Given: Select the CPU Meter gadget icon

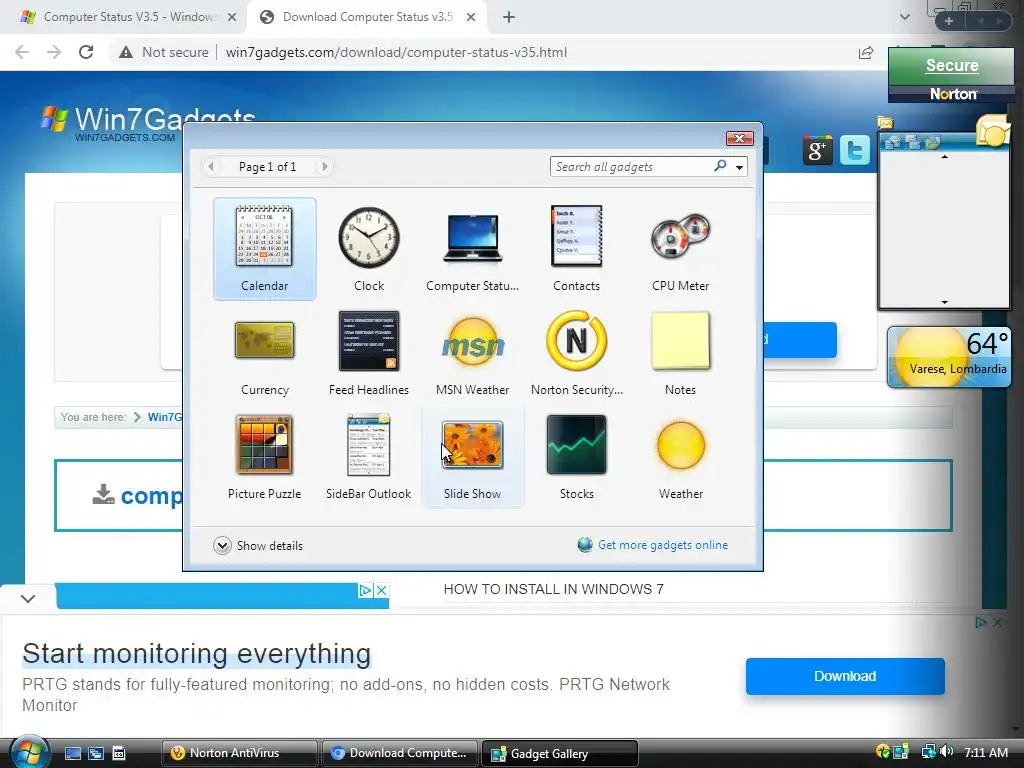Looking at the screenshot, I should point(680,236).
